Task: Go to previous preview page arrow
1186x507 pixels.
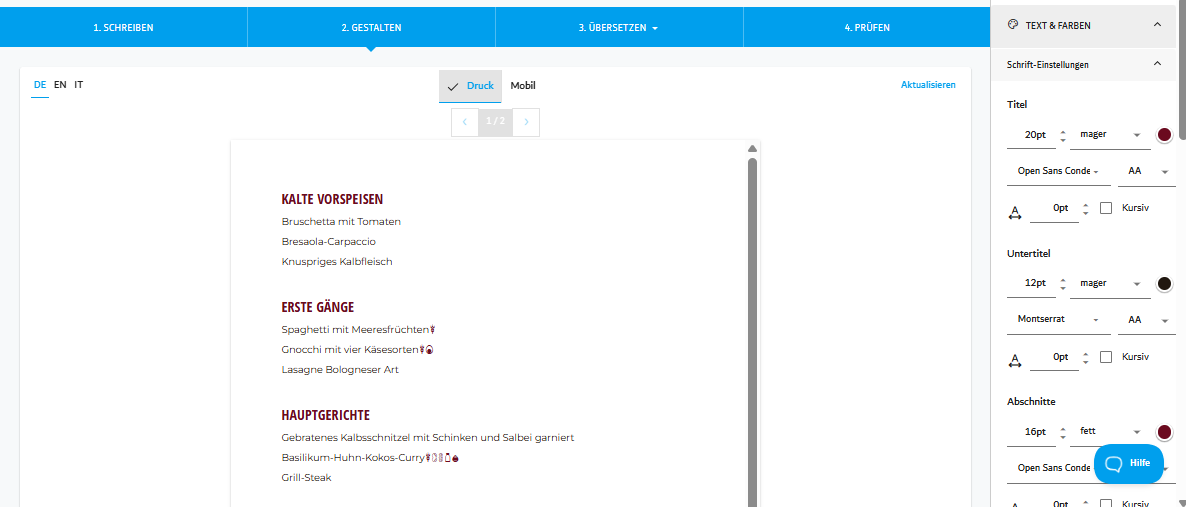Action: 465,122
